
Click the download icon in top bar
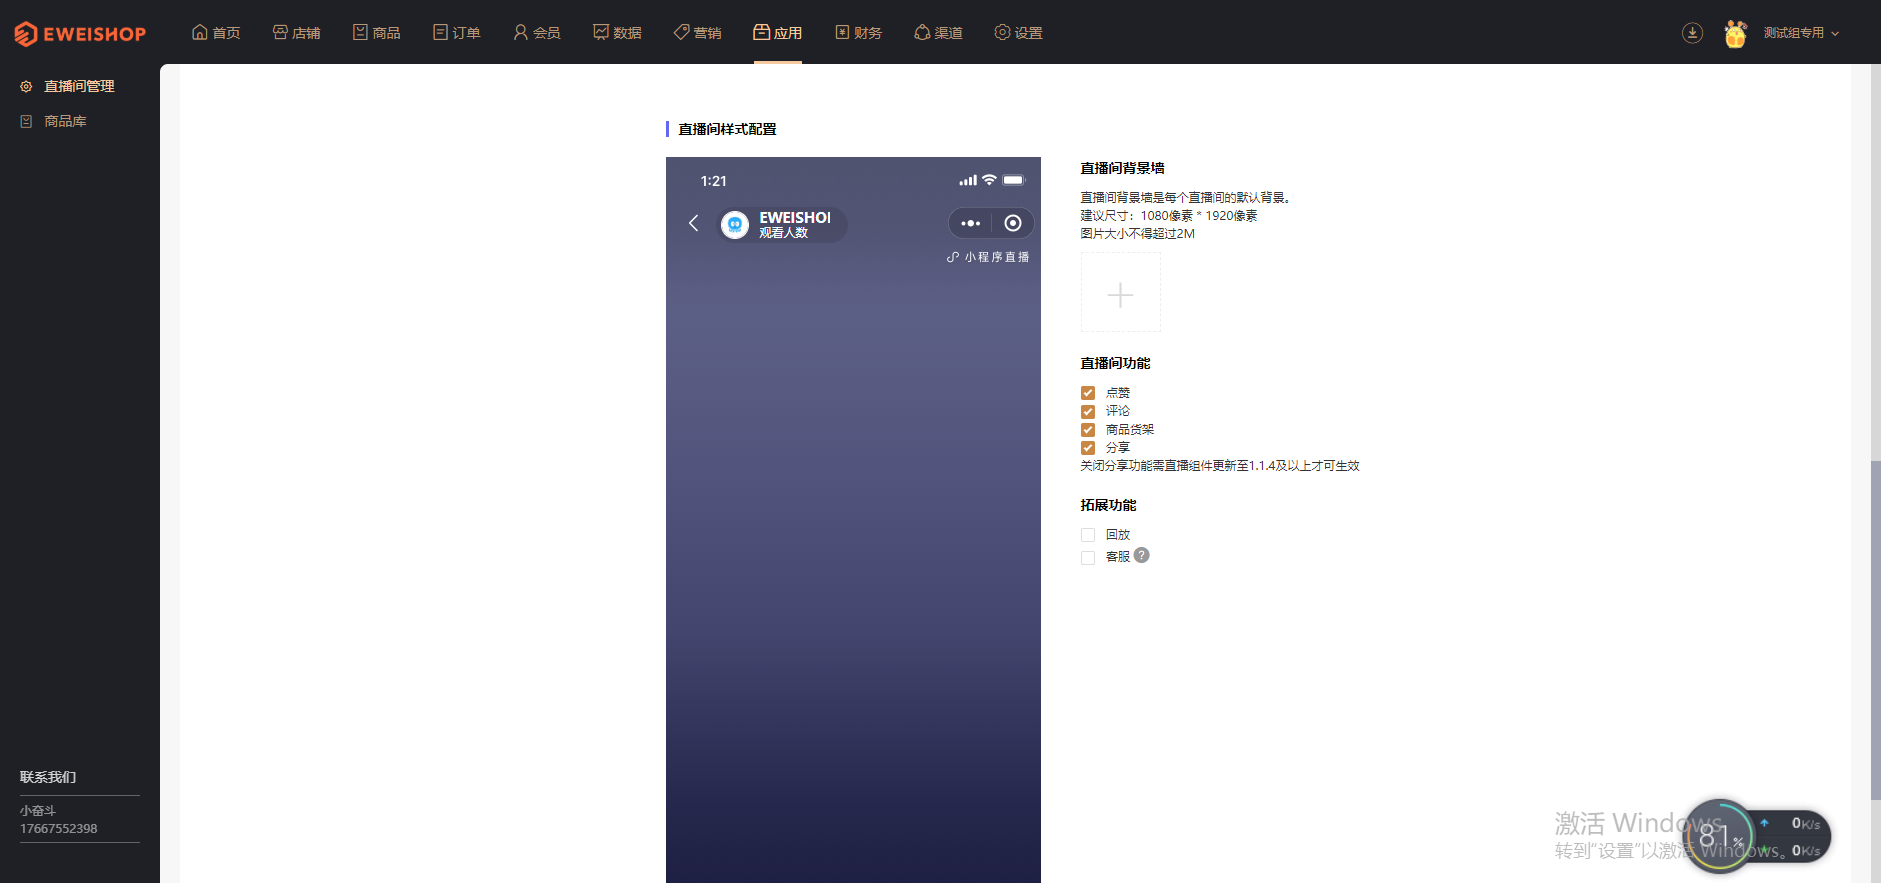tap(1692, 33)
